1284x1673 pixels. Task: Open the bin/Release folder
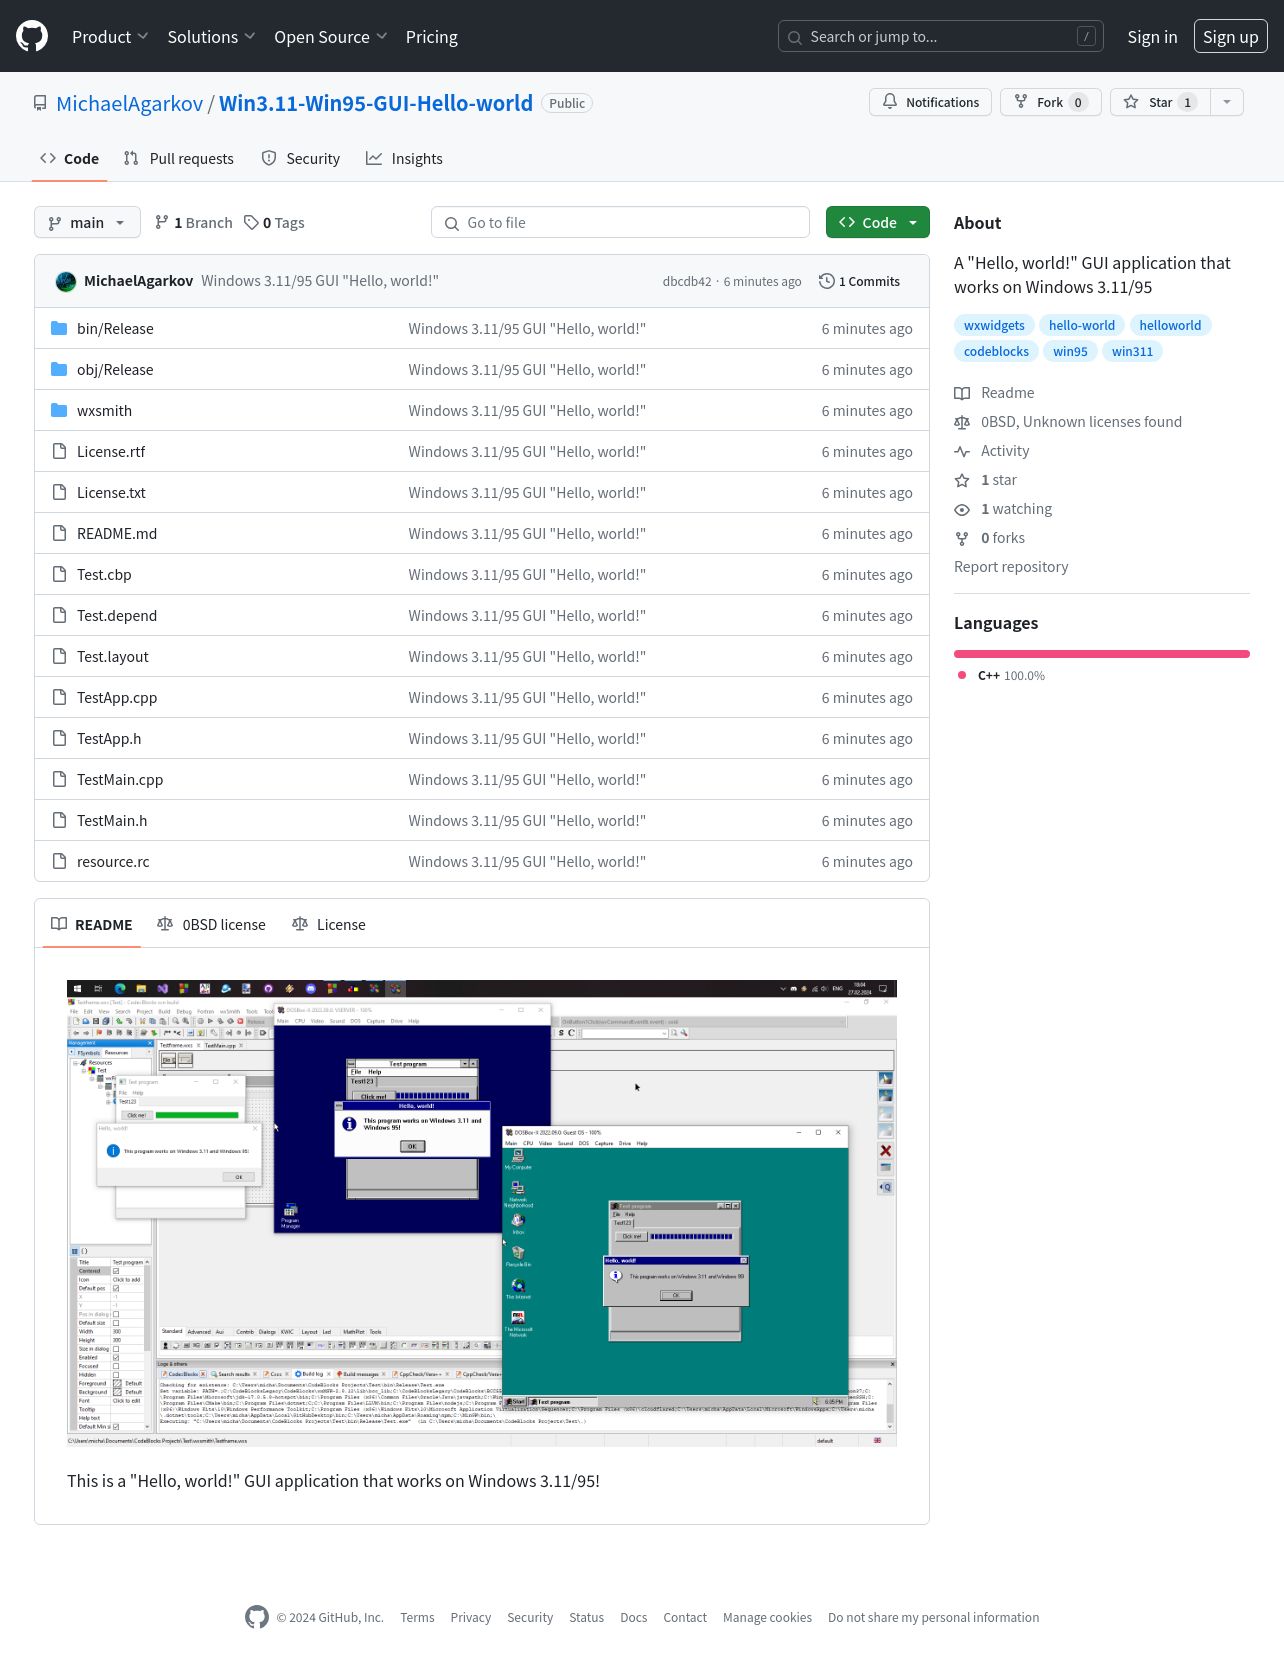click(x=115, y=328)
